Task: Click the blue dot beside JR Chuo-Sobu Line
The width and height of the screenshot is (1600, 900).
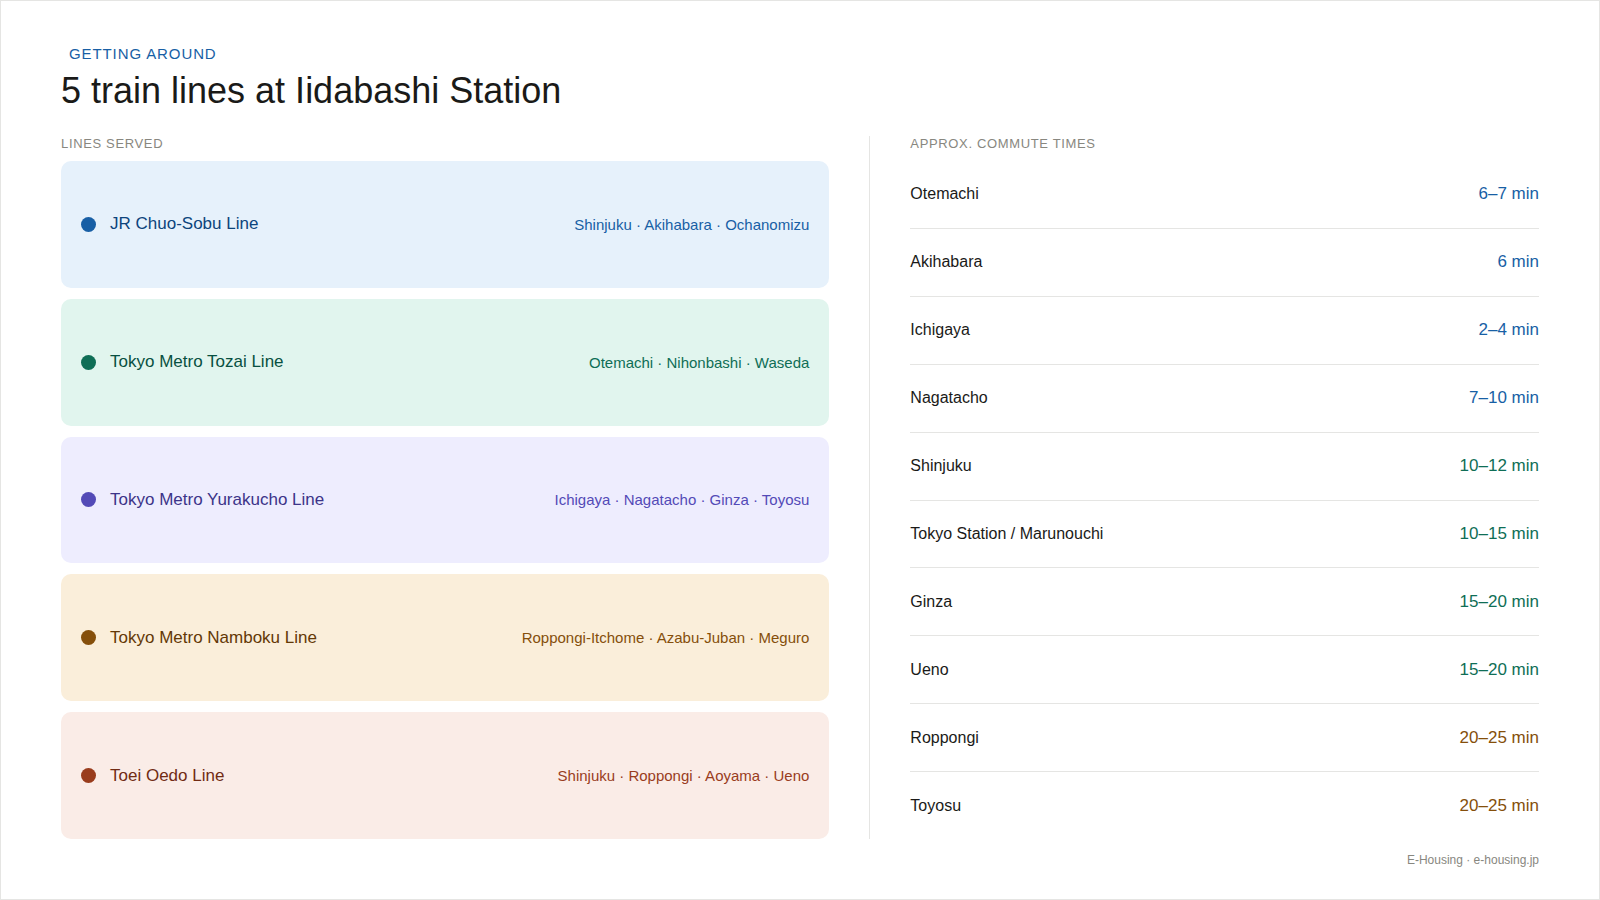Action: [x=88, y=224]
